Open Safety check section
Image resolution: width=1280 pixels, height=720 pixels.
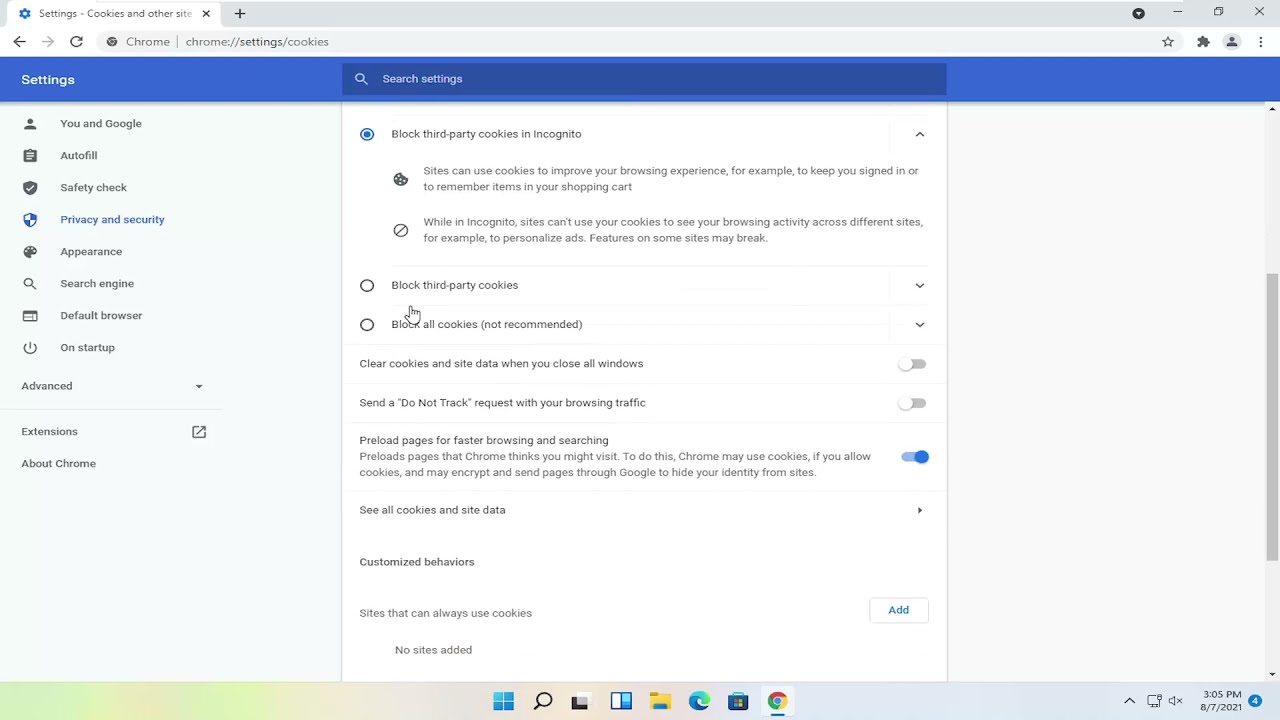point(93,188)
